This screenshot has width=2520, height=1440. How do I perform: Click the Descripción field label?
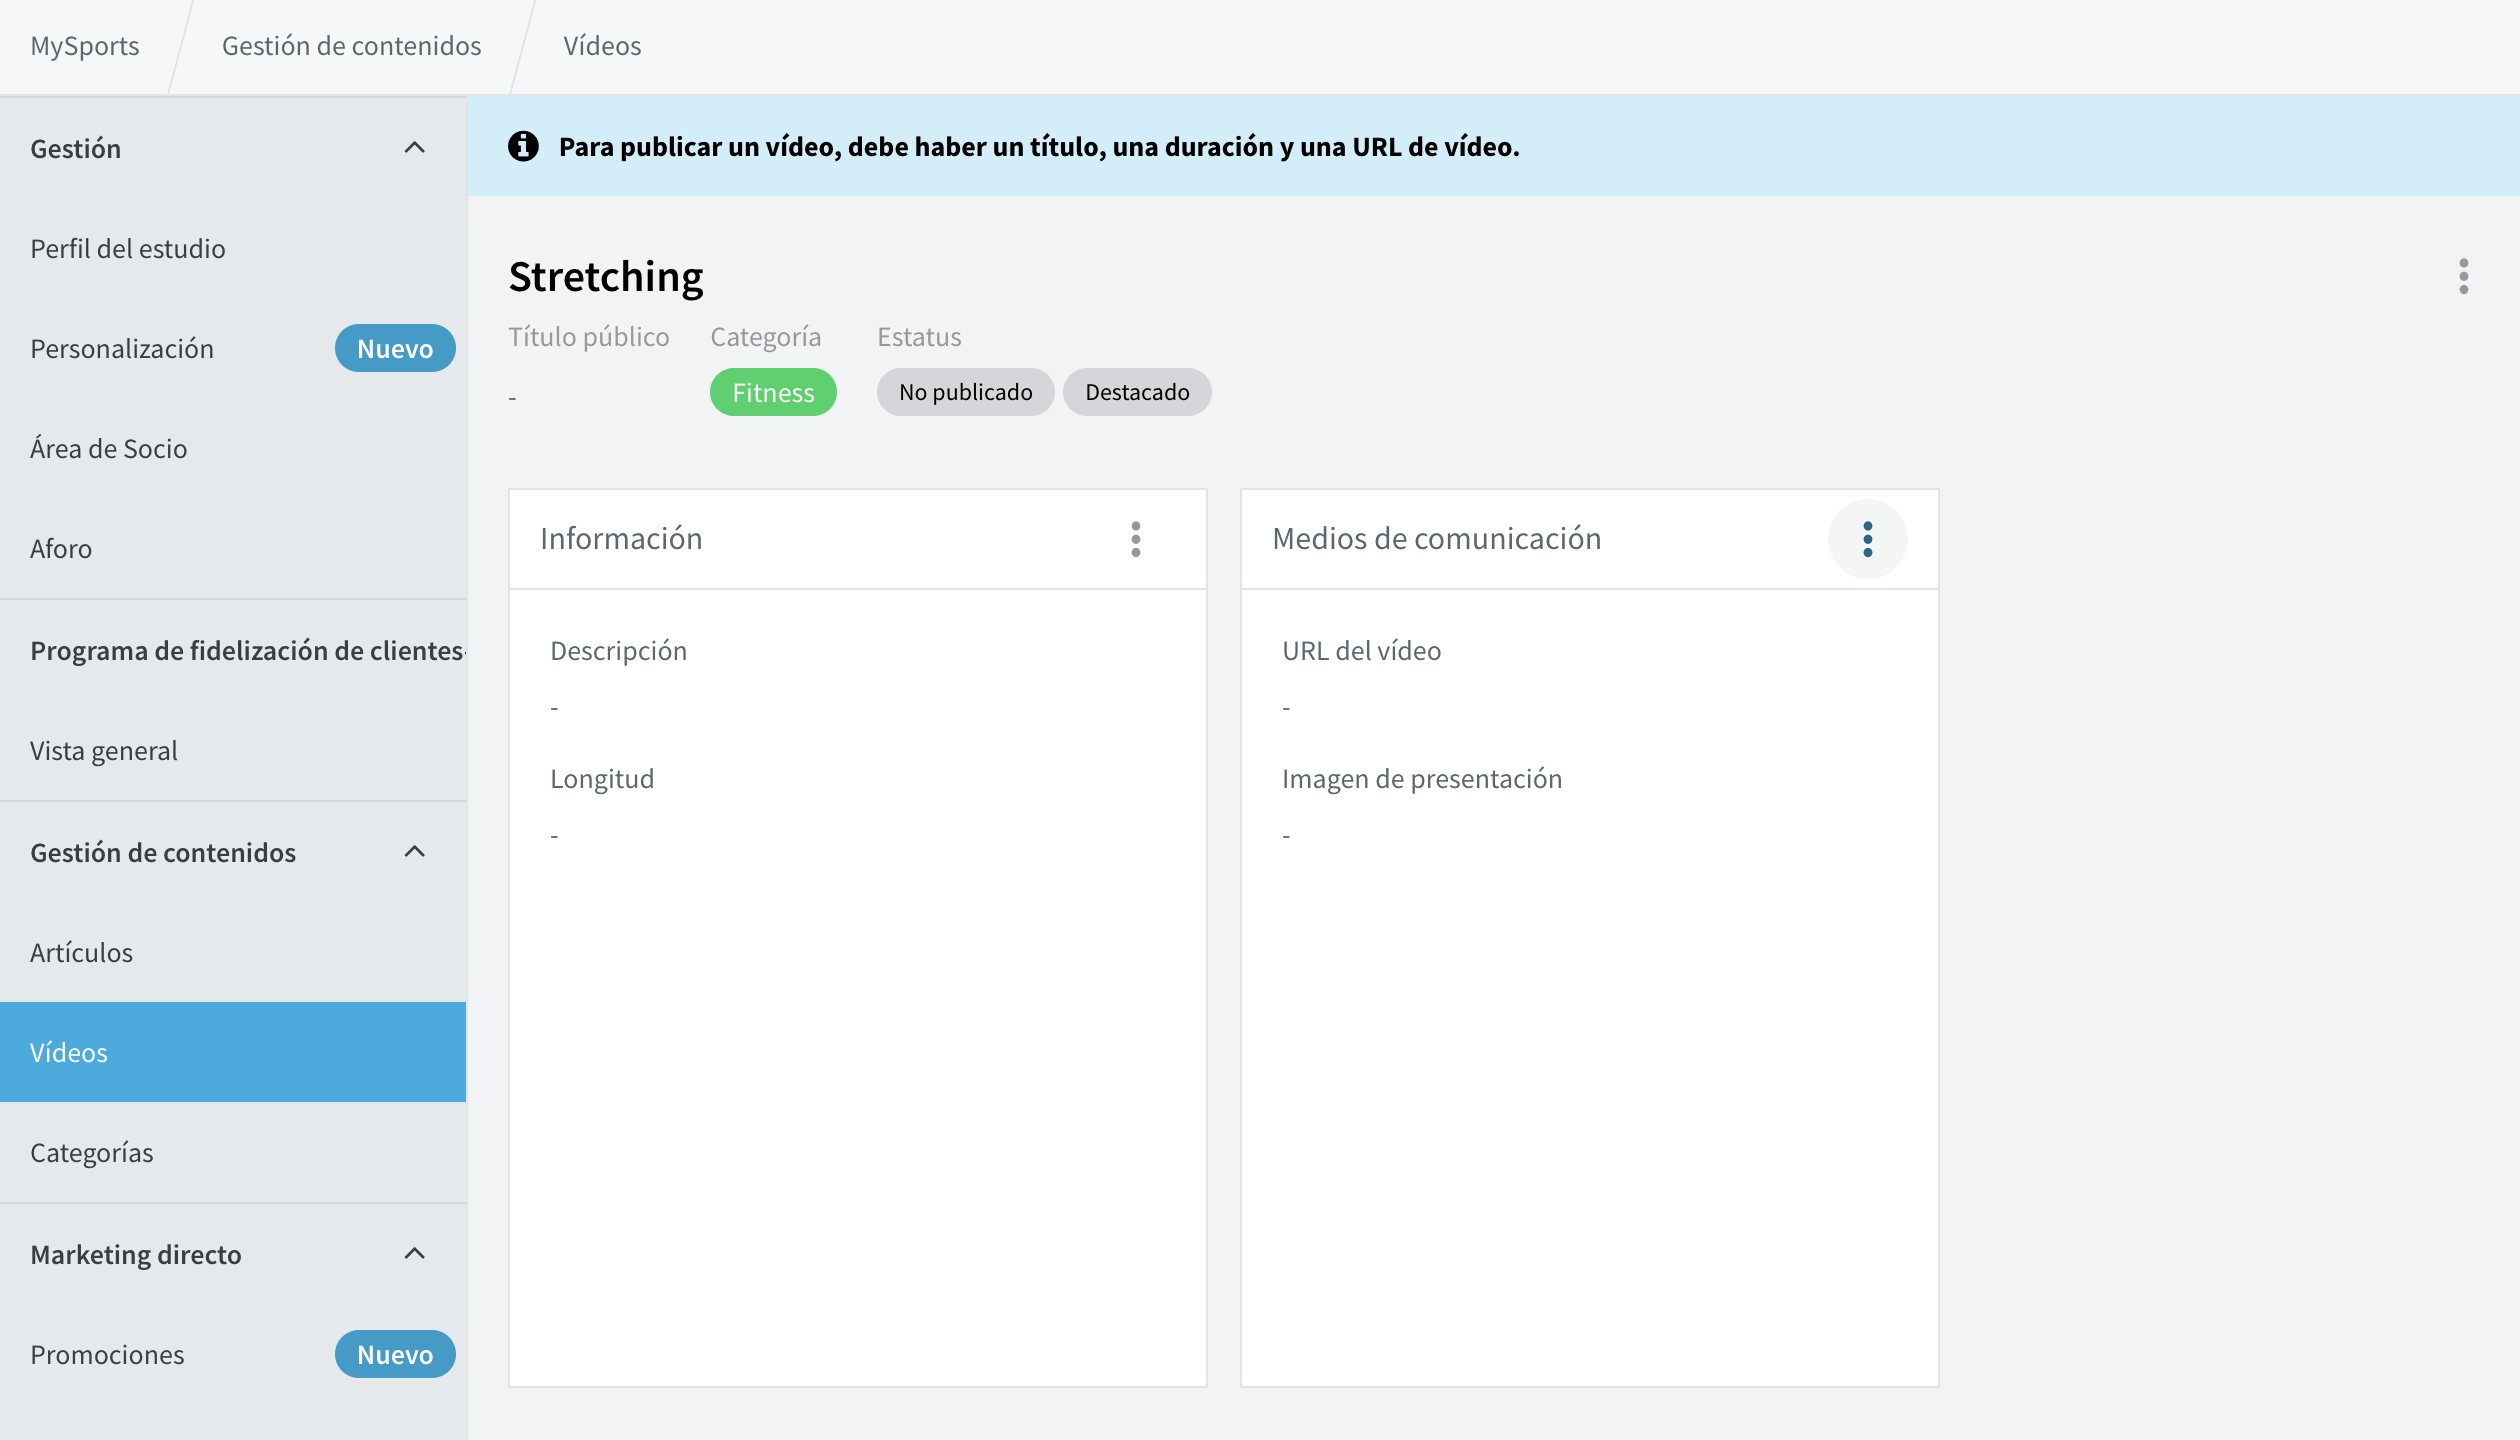click(x=618, y=651)
